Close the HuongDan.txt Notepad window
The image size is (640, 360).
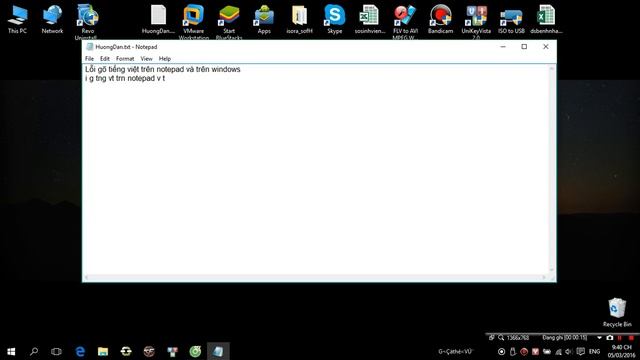546,47
